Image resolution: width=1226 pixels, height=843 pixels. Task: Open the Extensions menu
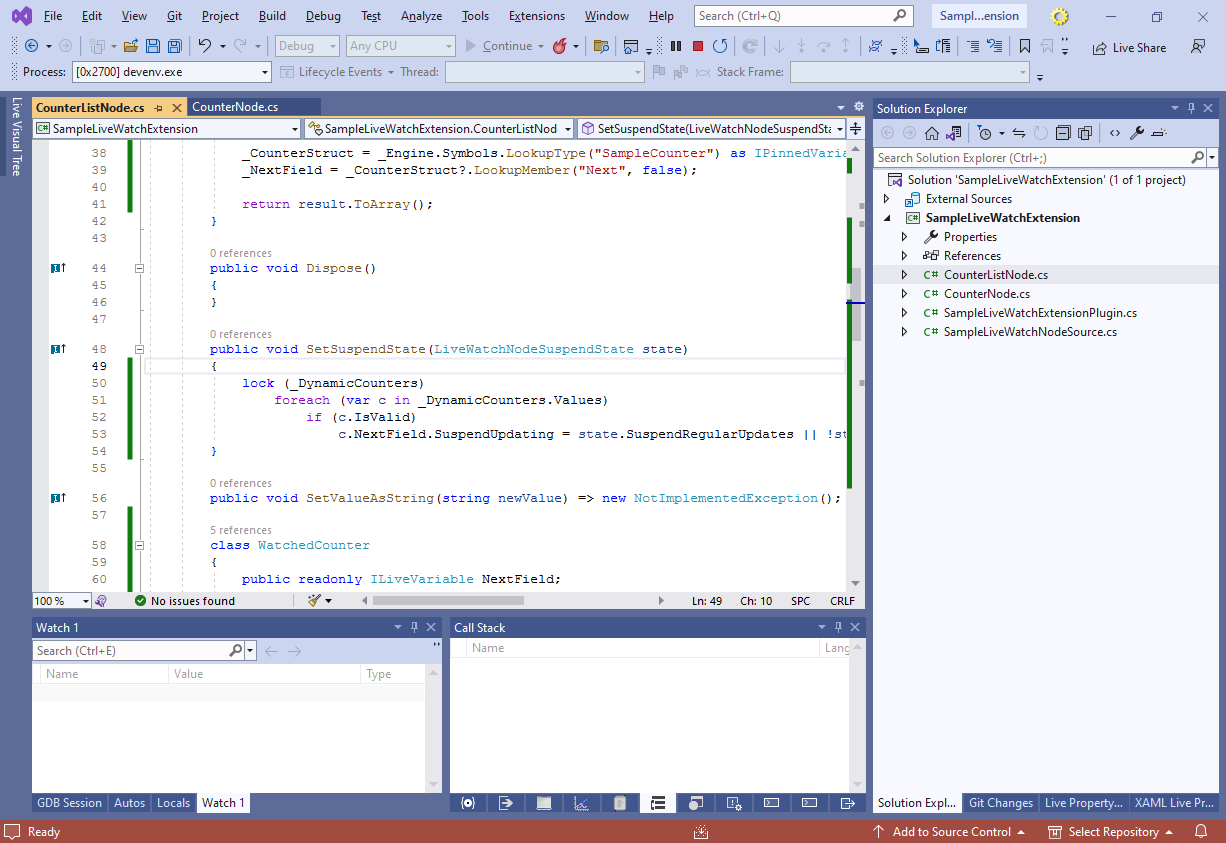click(536, 16)
